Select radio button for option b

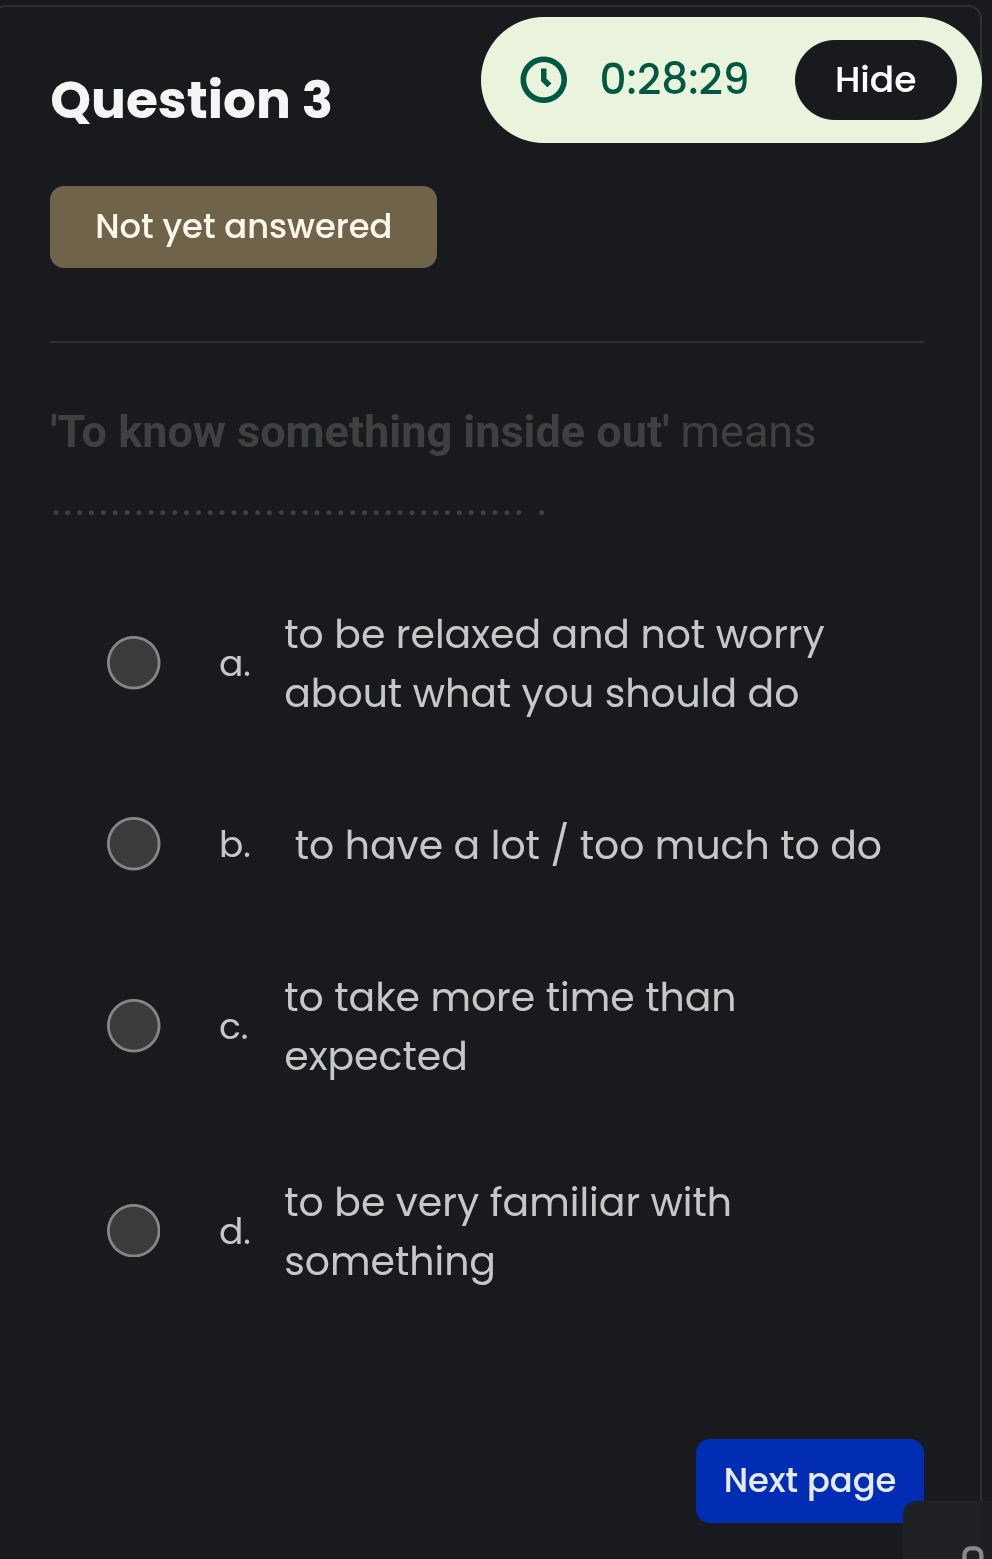click(133, 843)
